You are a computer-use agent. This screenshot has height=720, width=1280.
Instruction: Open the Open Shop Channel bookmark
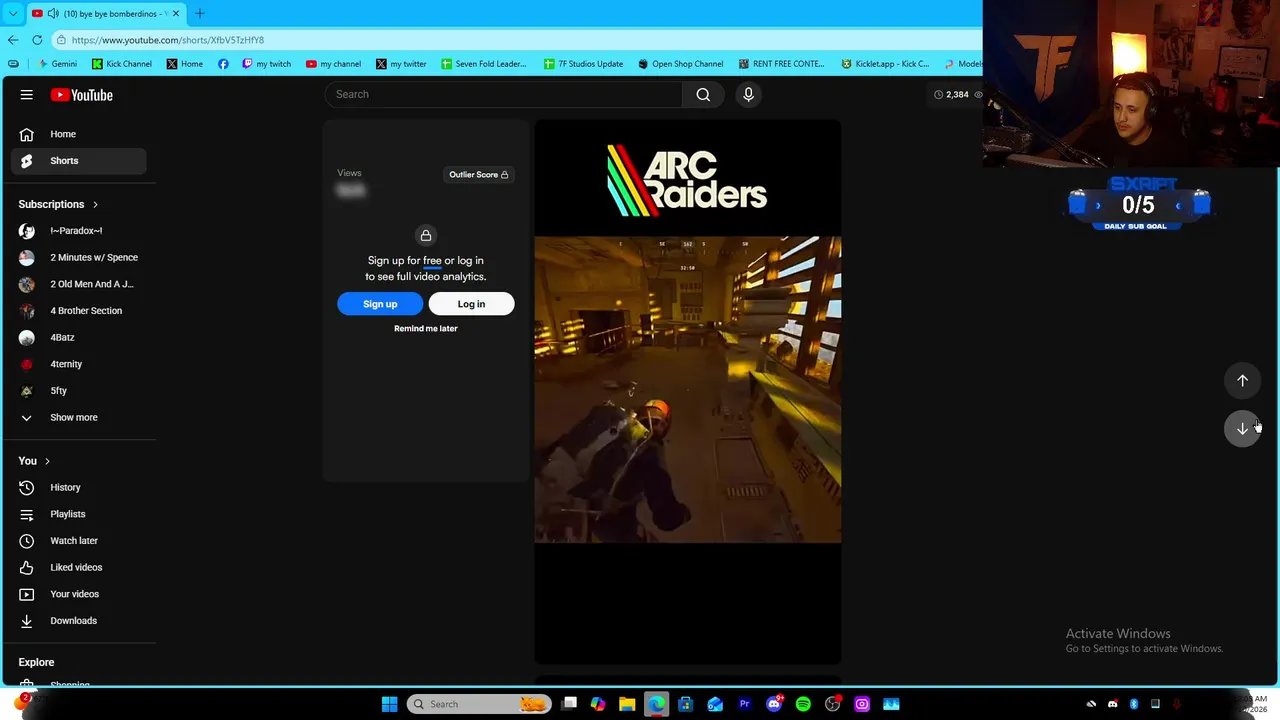coord(680,64)
